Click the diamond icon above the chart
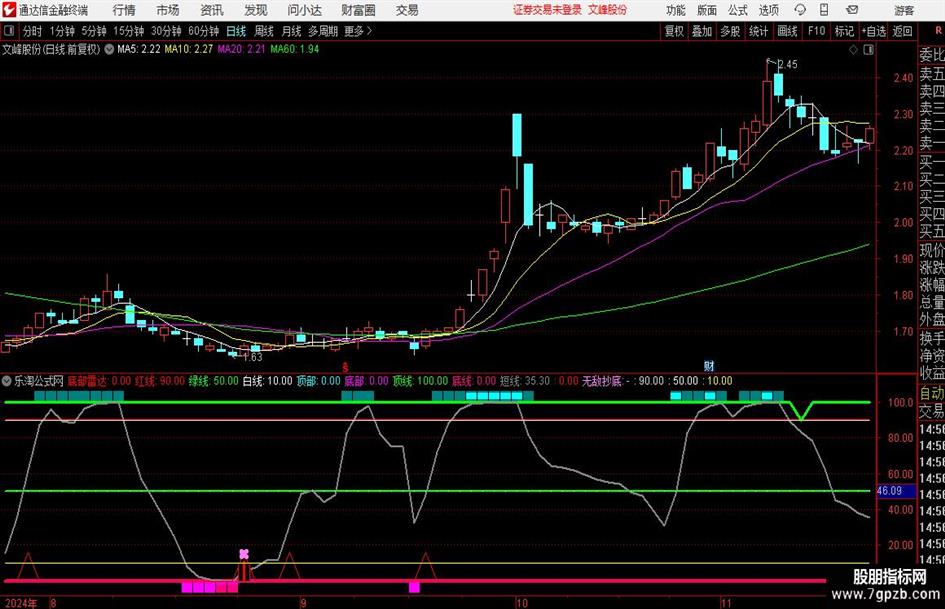Viewport: 945px width, 609px height. pyautogui.click(x=853, y=50)
